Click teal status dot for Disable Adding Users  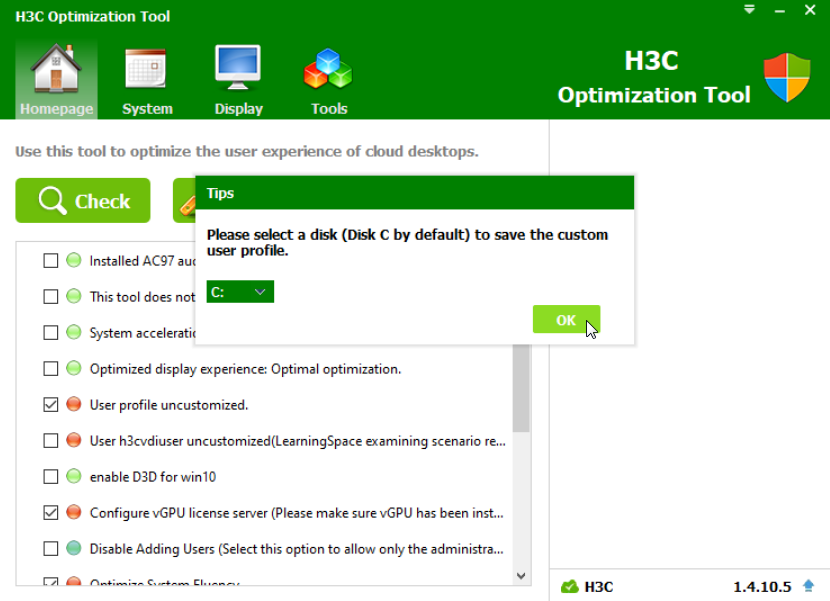pos(74,548)
